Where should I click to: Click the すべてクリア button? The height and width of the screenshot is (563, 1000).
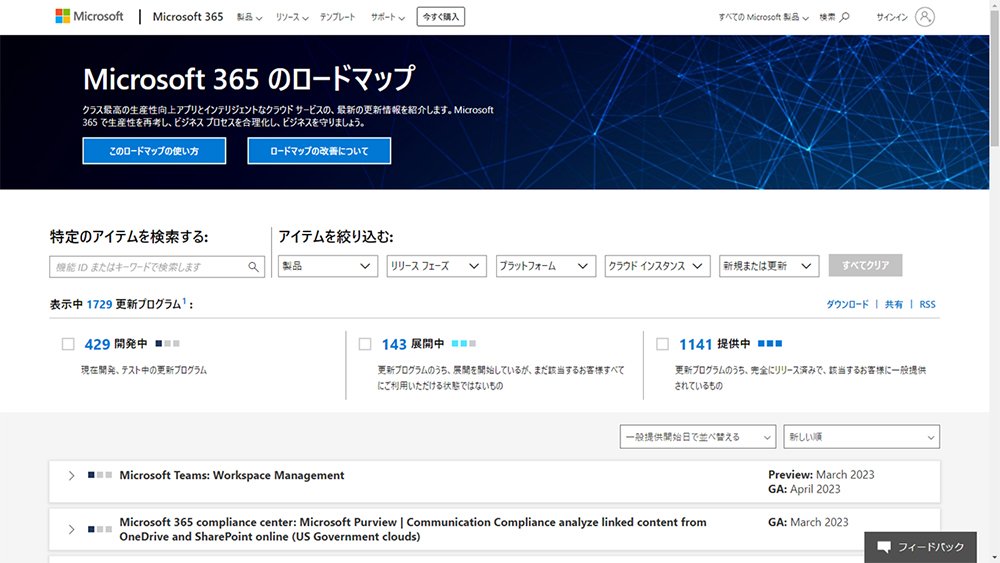point(865,265)
